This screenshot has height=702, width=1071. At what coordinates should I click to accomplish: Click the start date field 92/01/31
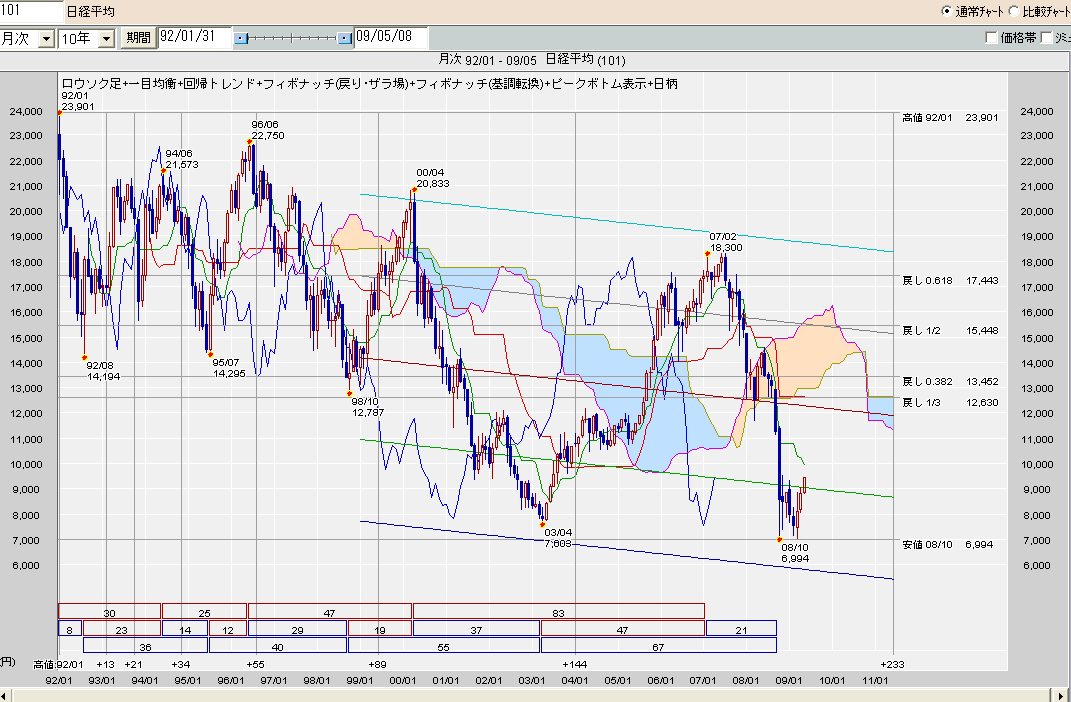[x=193, y=37]
